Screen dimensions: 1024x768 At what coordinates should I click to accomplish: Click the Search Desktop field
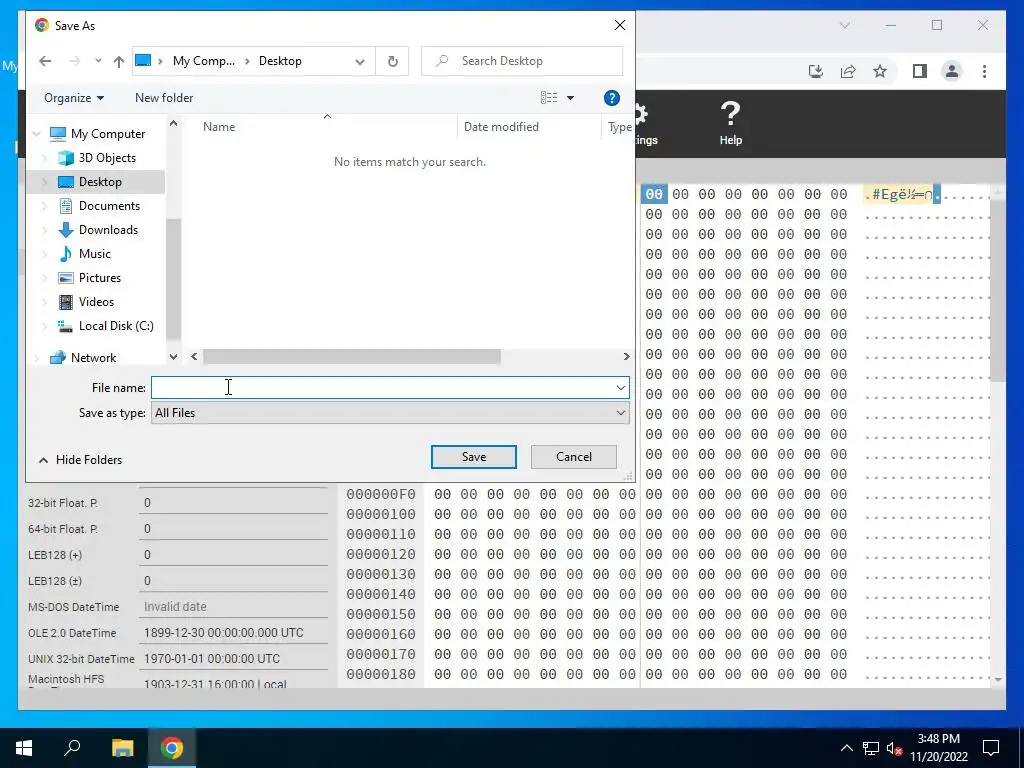522,61
